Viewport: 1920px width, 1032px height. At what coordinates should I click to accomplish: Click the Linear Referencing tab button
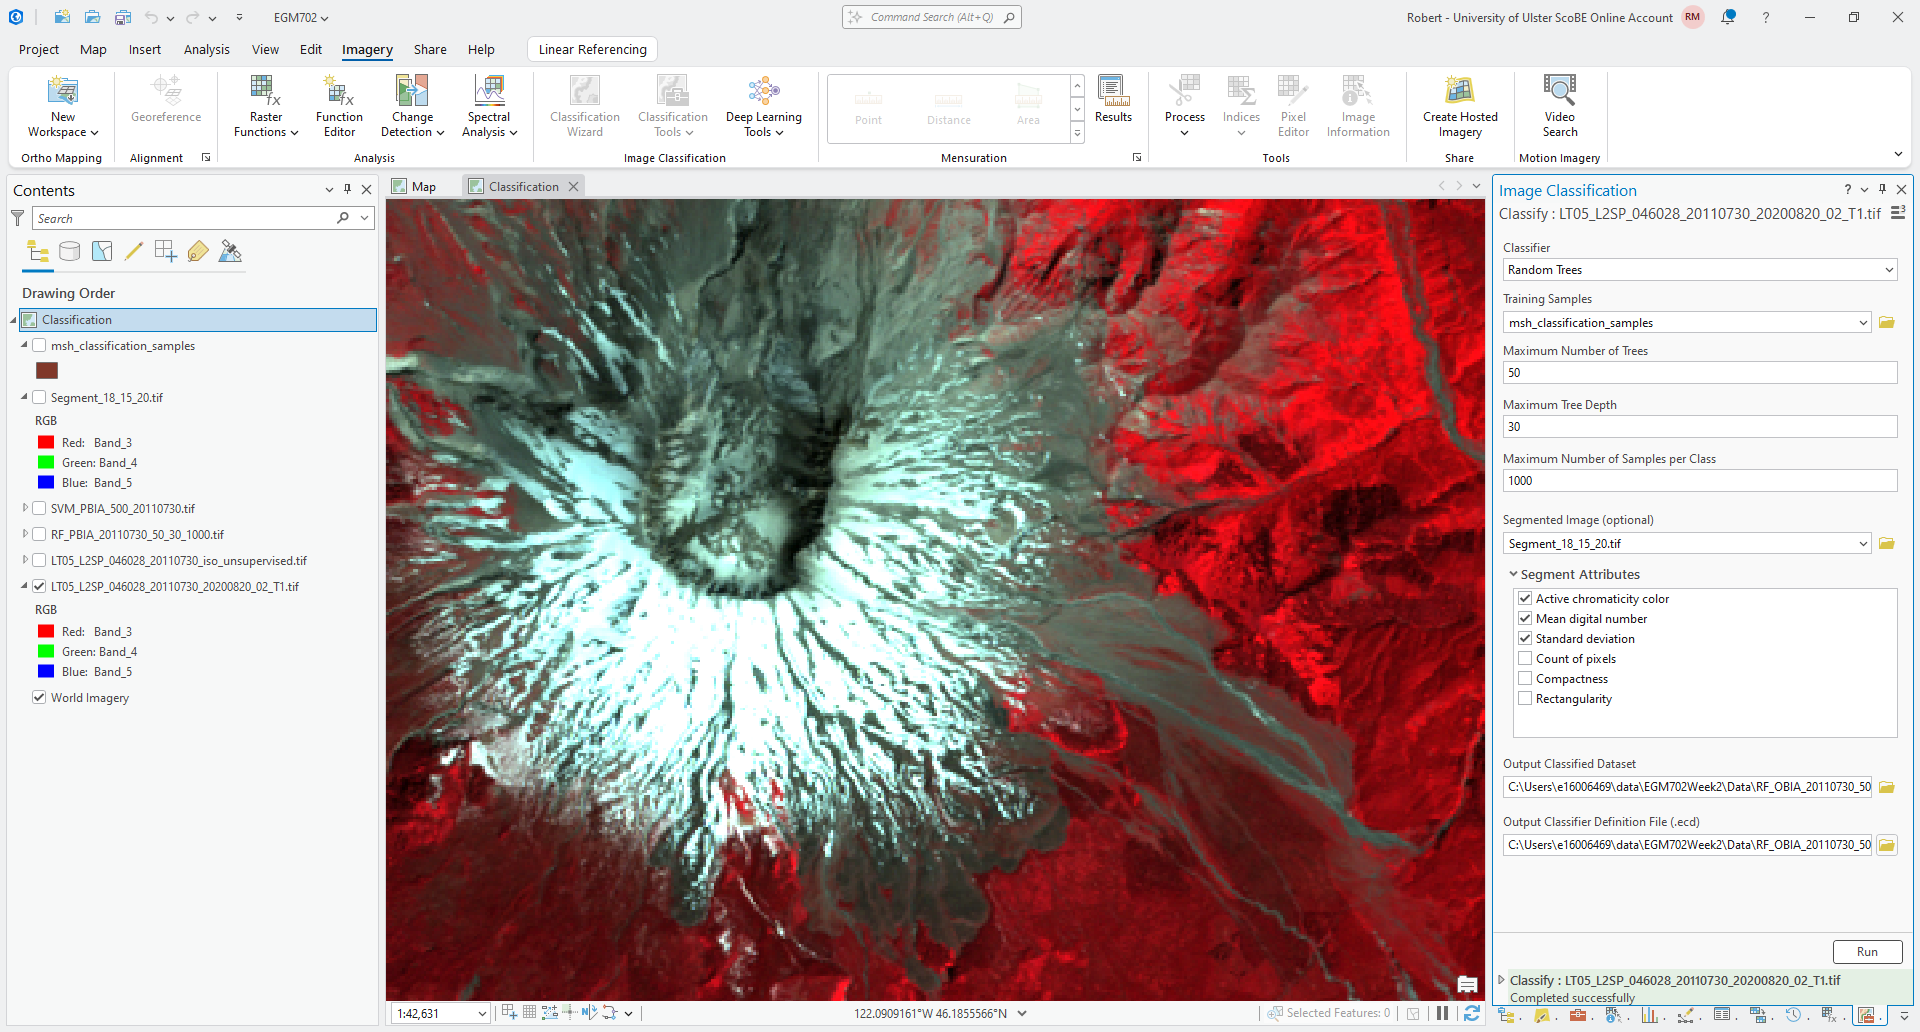click(592, 49)
